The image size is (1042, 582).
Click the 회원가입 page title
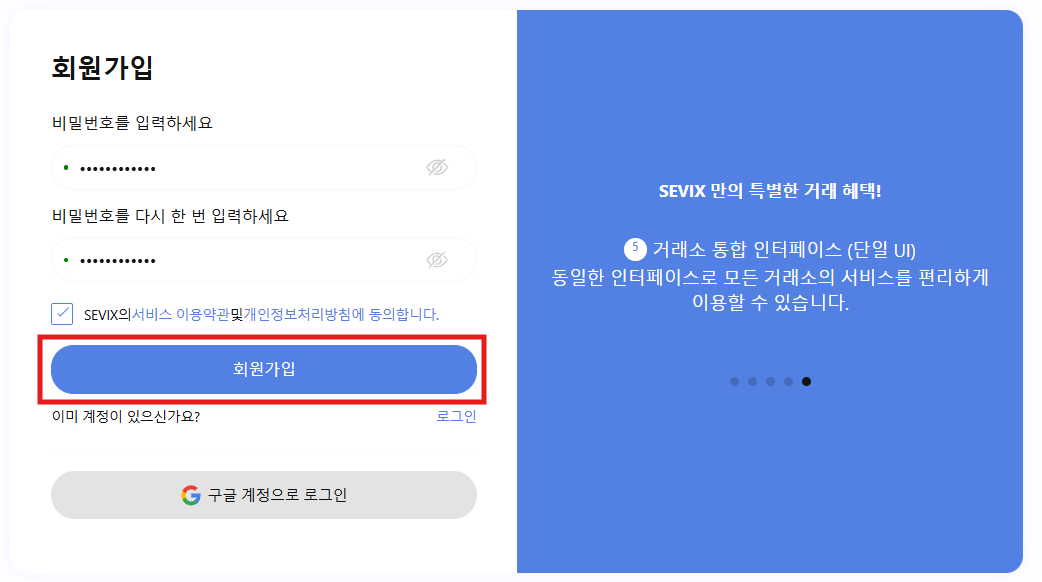coord(102,68)
